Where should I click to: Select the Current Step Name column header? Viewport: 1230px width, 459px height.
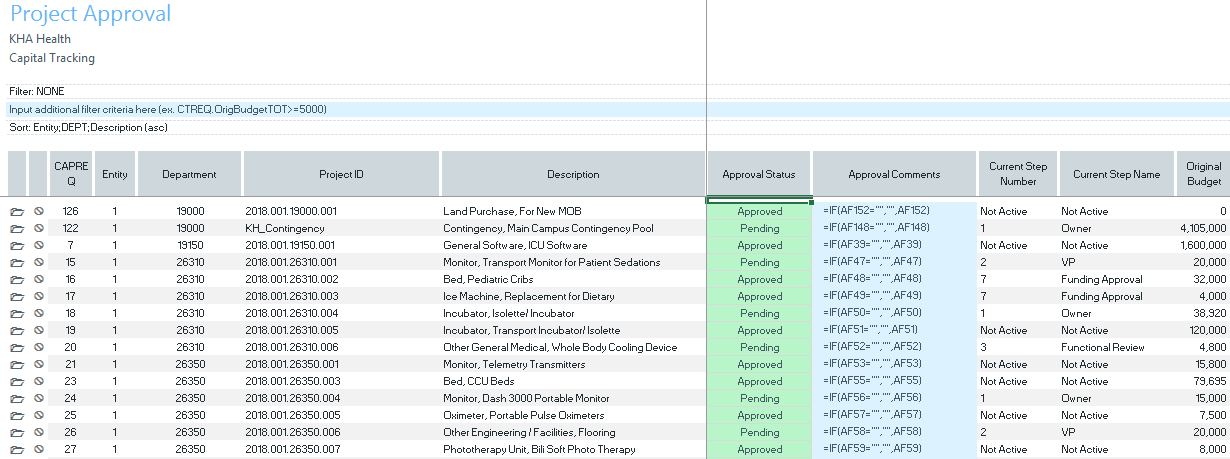1117,174
